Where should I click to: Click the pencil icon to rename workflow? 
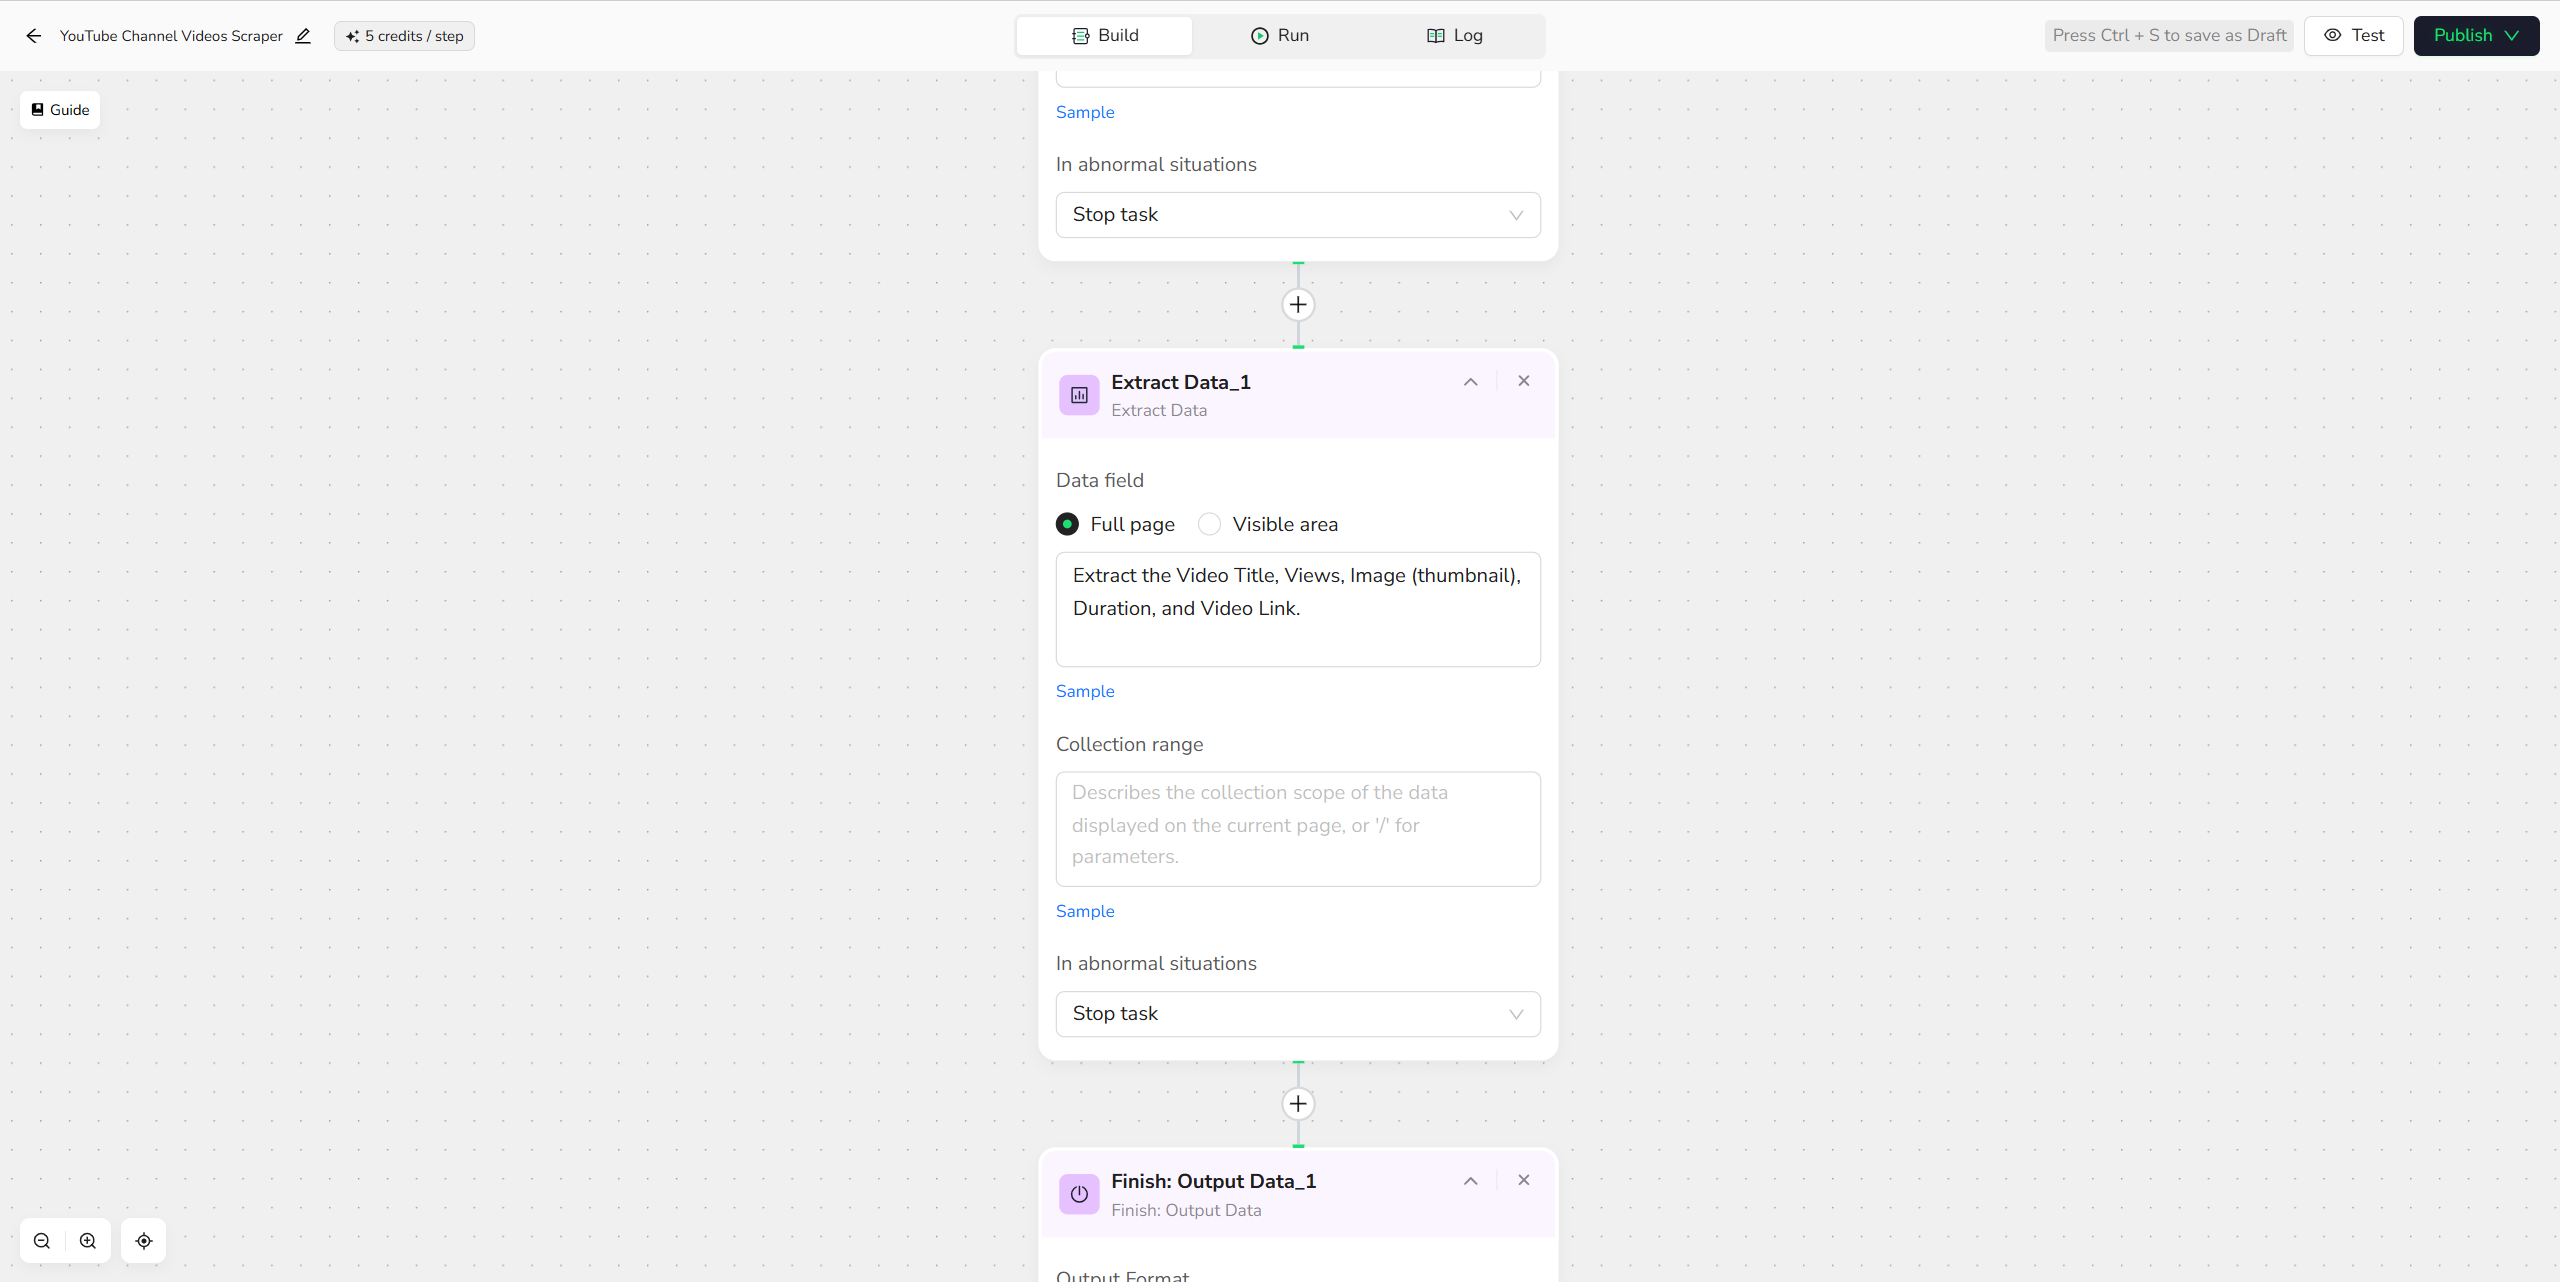pyautogui.click(x=303, y=36)
